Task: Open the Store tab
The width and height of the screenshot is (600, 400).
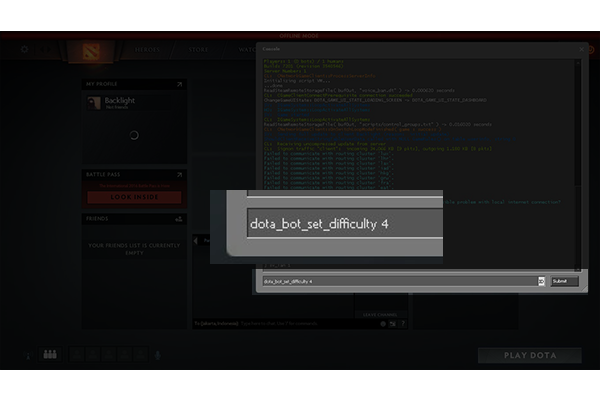Action: (x=198, y=50)
